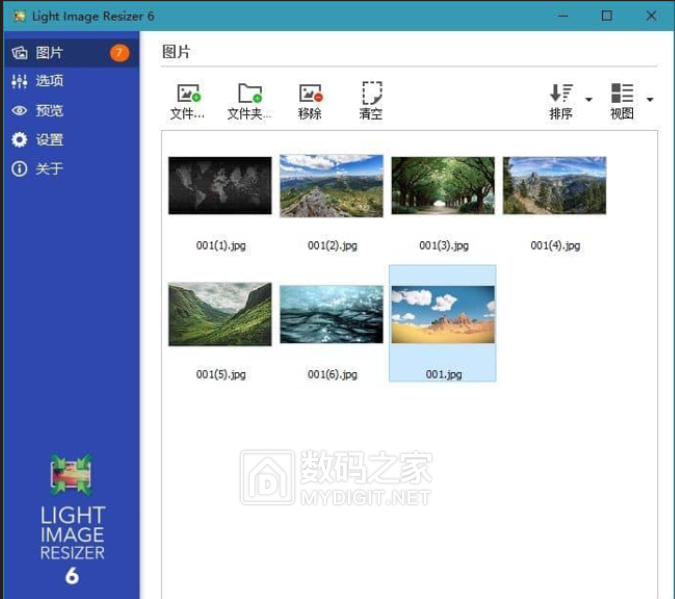Open the Options (选项) sidebar tab
675x599 pixels.
pos(50,81)
